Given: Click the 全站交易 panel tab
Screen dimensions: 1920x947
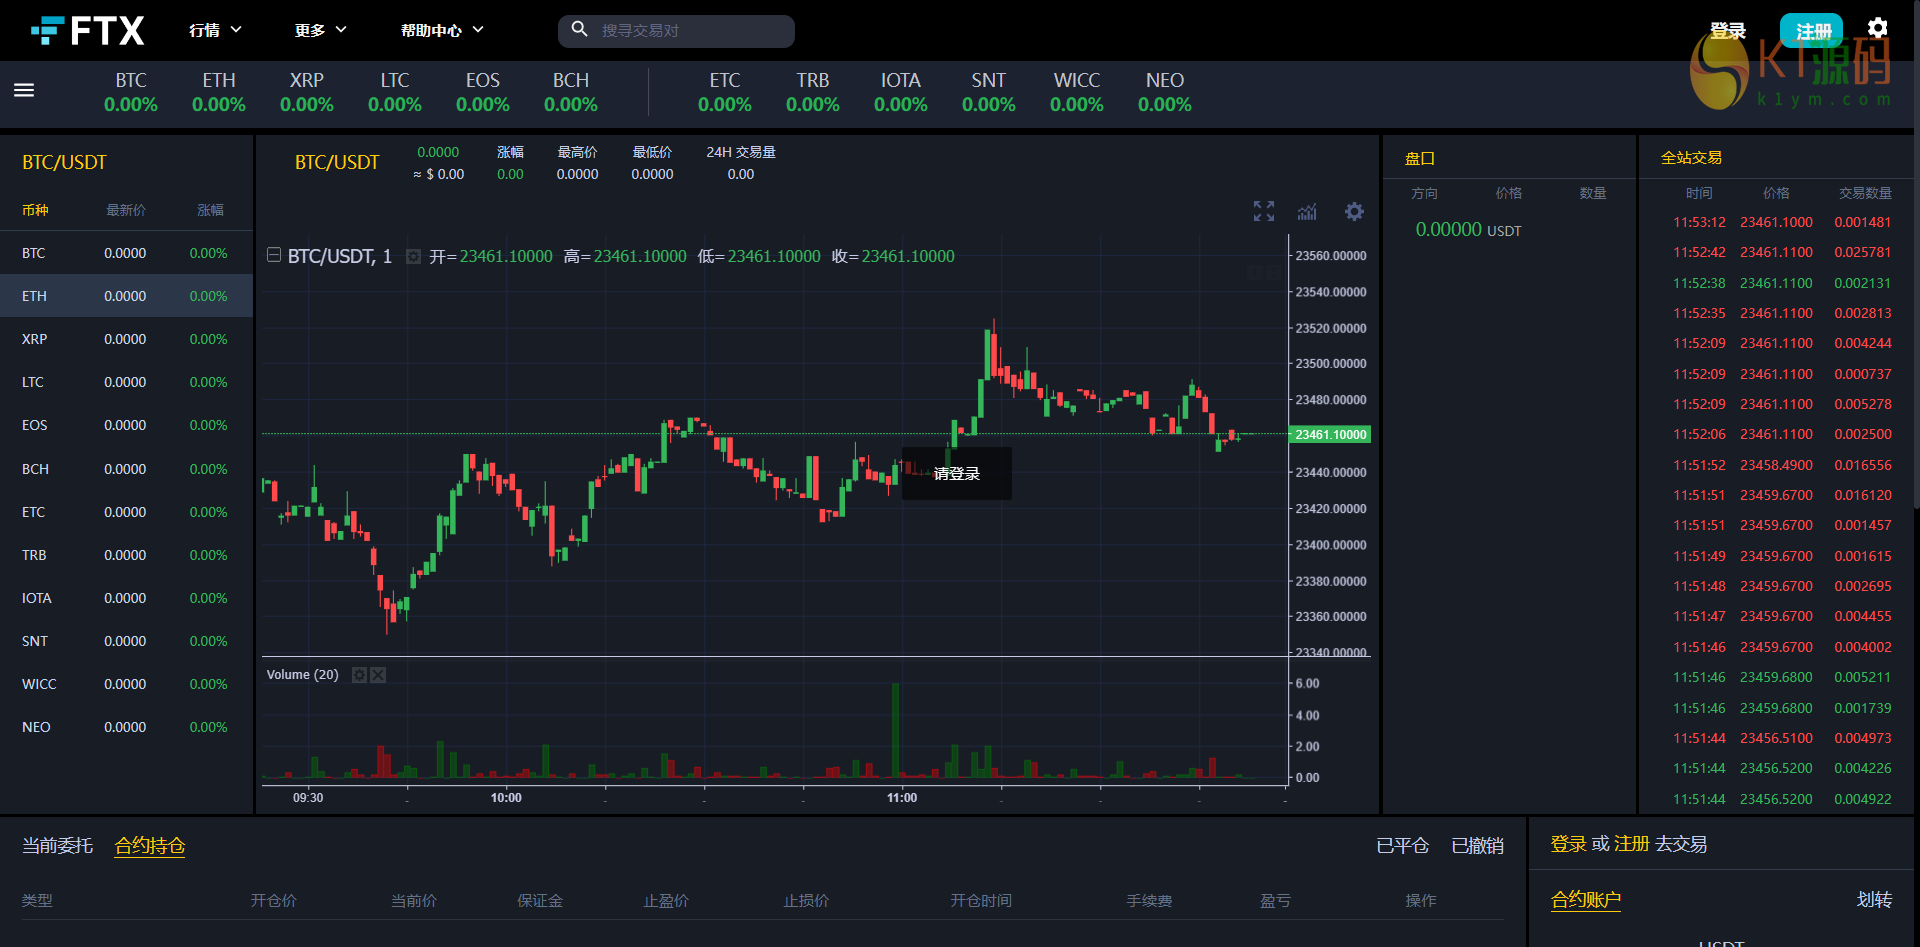Looking at the screenshot, I should (x=1691, y=158).
